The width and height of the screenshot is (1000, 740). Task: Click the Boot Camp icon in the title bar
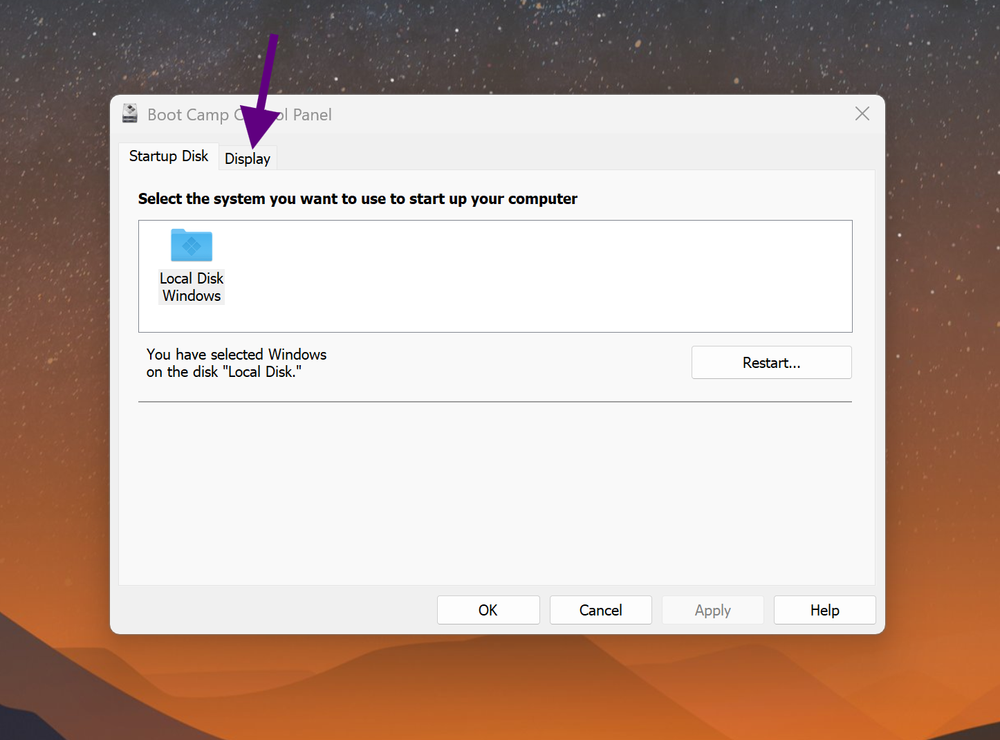[x=130, y=113]
